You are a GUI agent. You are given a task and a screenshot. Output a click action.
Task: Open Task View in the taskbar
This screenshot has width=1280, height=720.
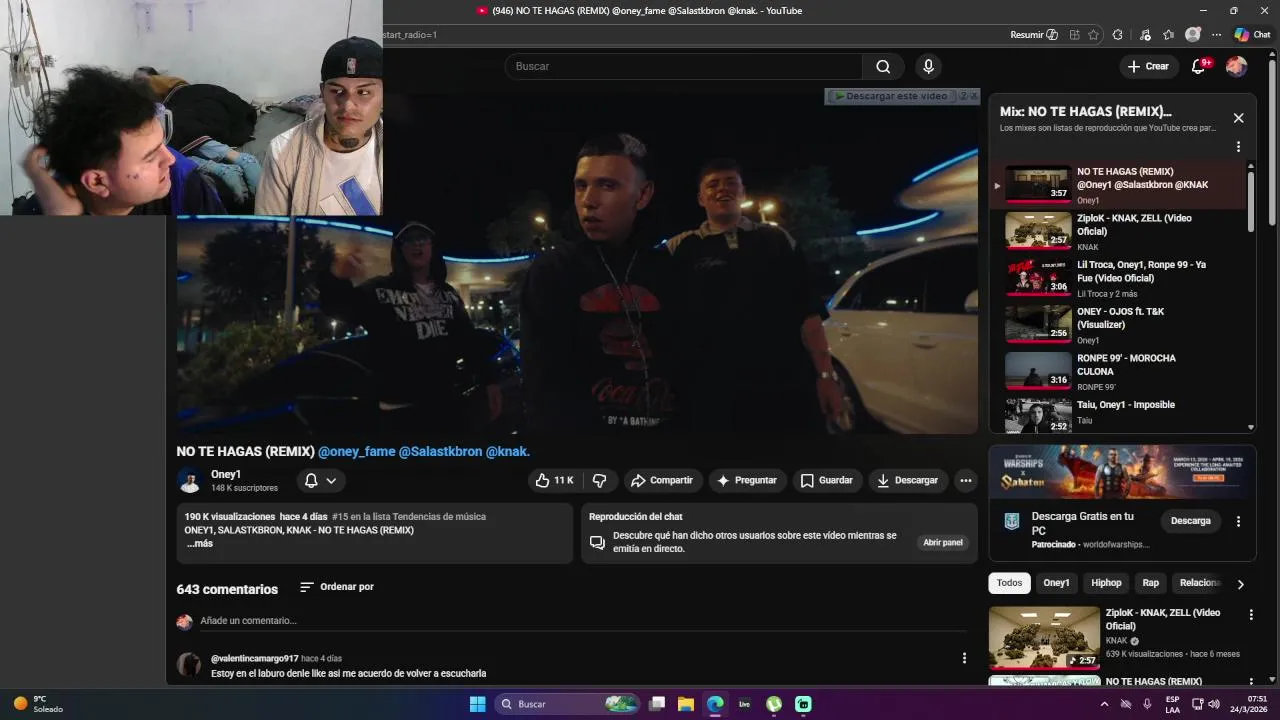tap(657, 704)
